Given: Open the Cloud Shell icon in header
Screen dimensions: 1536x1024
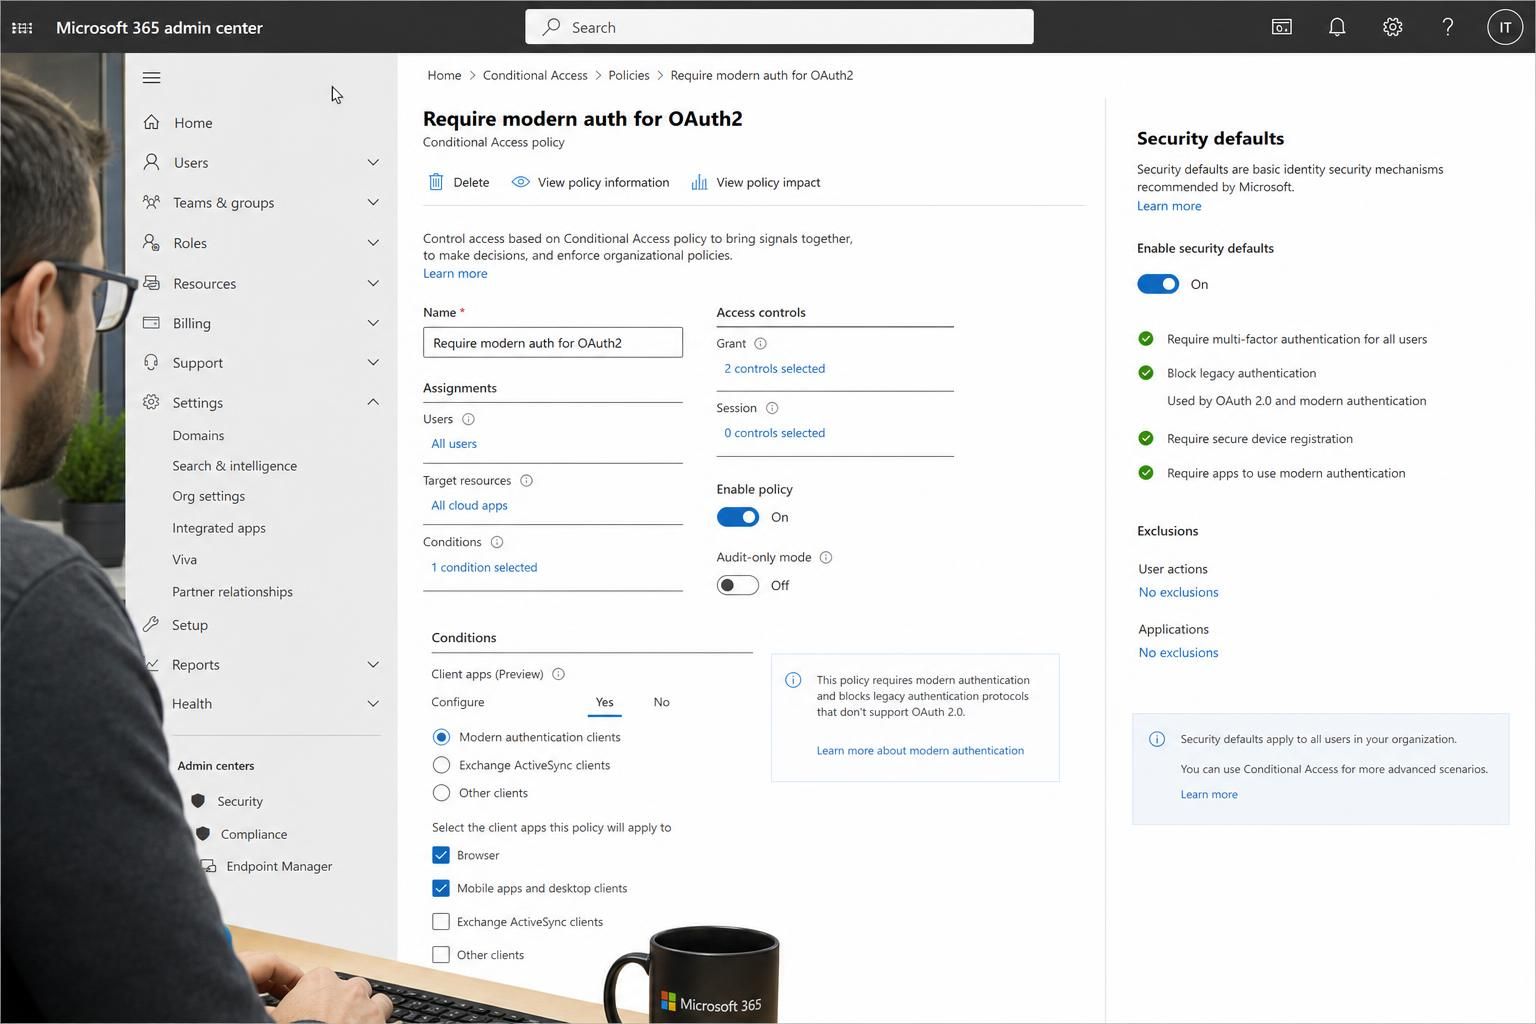Looking at the screenshot, I should [1281, 27].
